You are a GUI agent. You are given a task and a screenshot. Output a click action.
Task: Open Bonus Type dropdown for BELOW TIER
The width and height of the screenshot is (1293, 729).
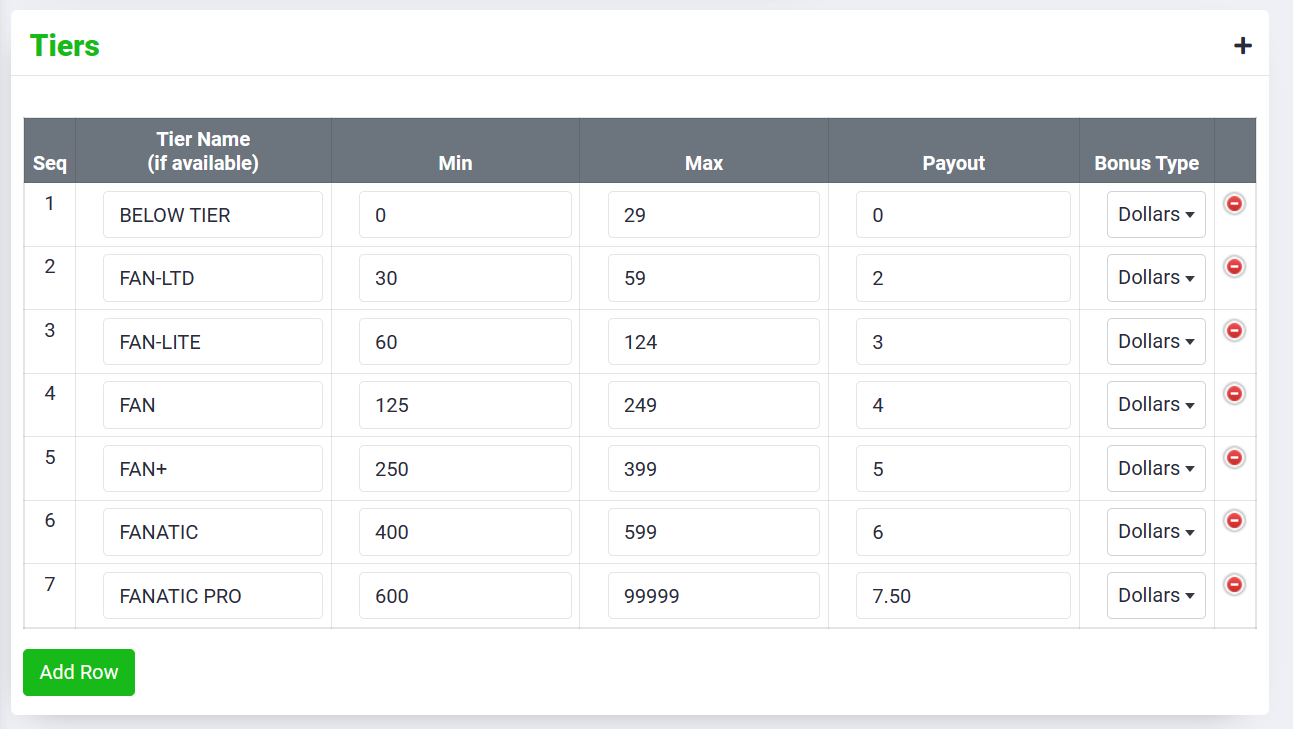(x=1155, y=215)
